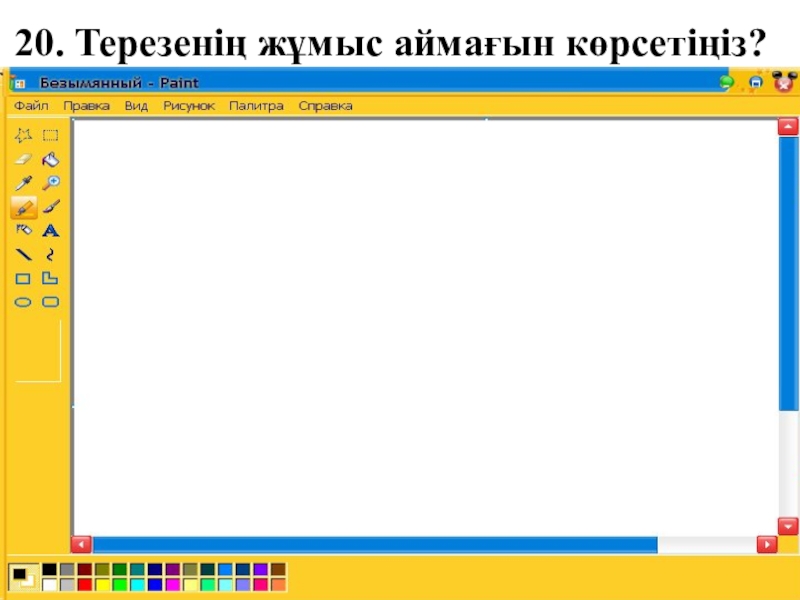Select the teal color swatch
The height and width of the screenshot is (600, 800).
click(137, 569)
